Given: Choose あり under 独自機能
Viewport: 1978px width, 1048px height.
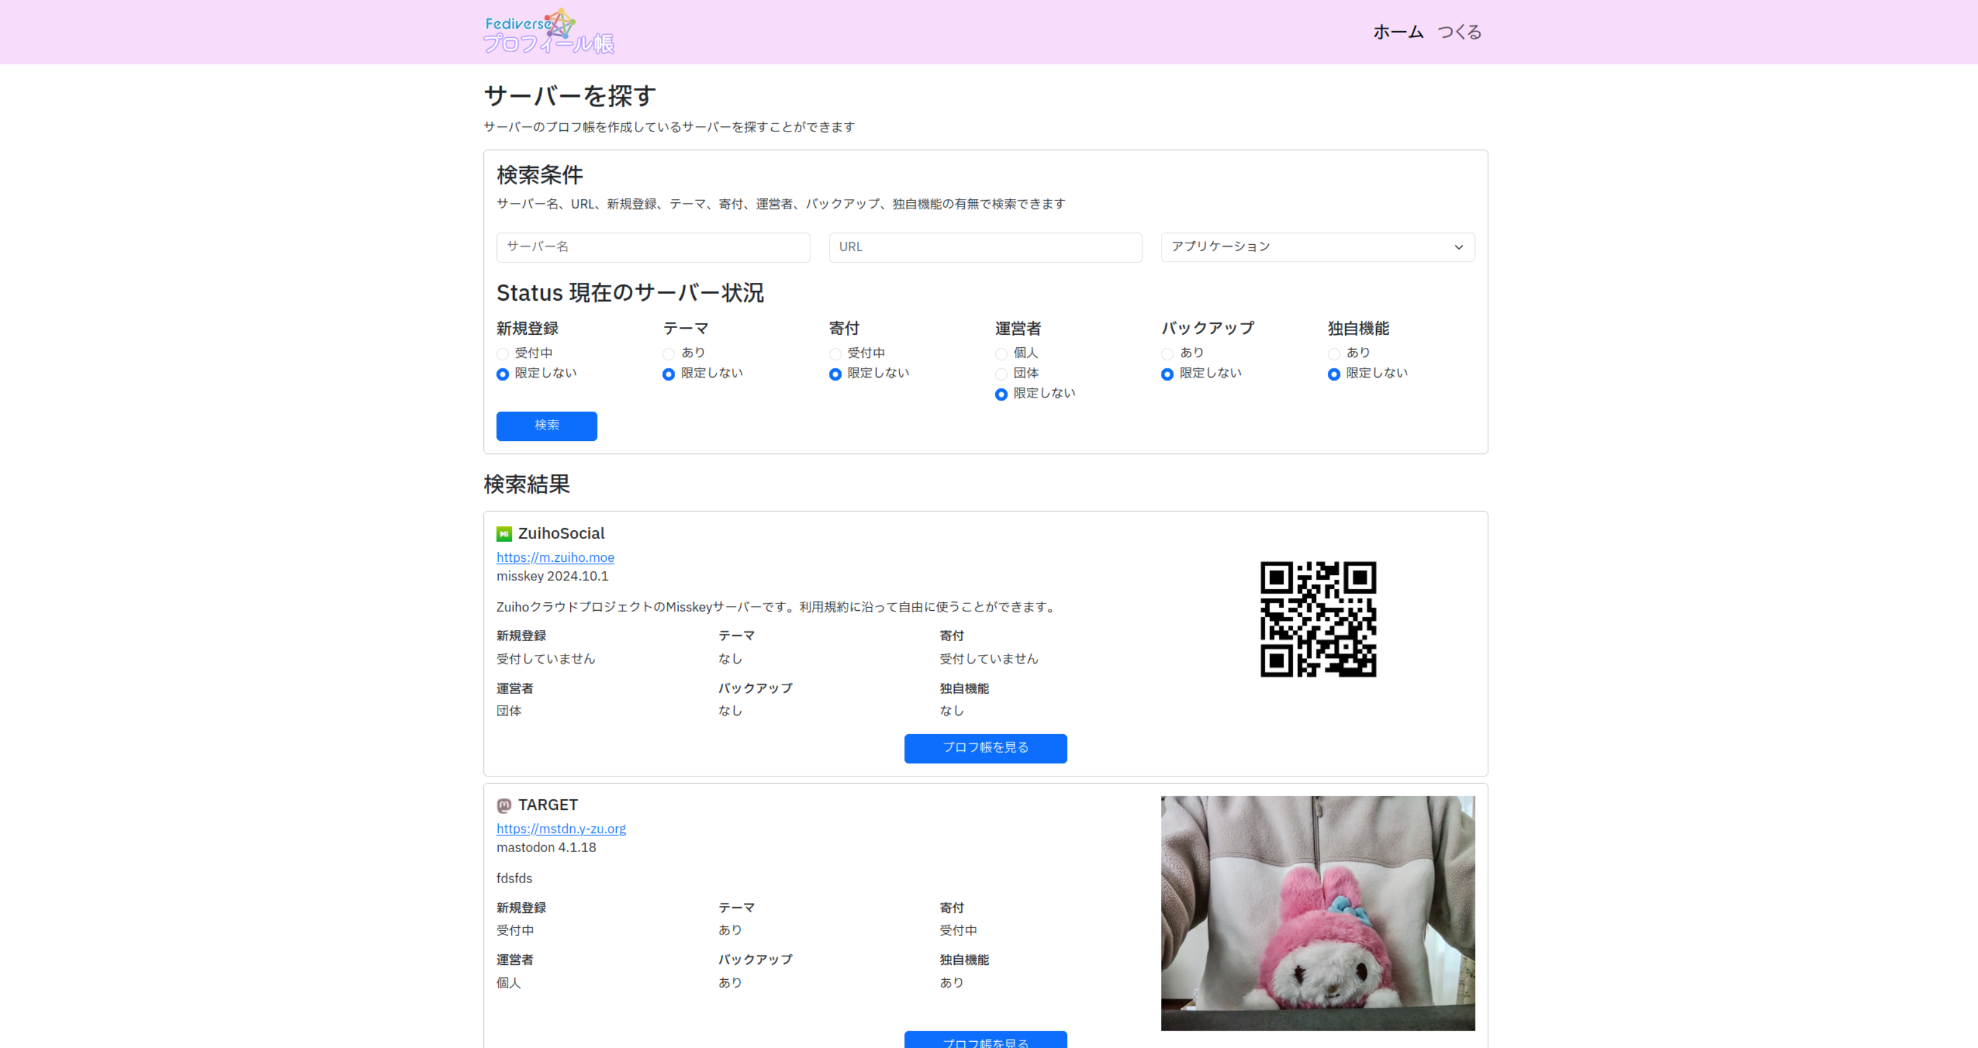Looking at the screenshot, I should click(x=1334, y=354).
